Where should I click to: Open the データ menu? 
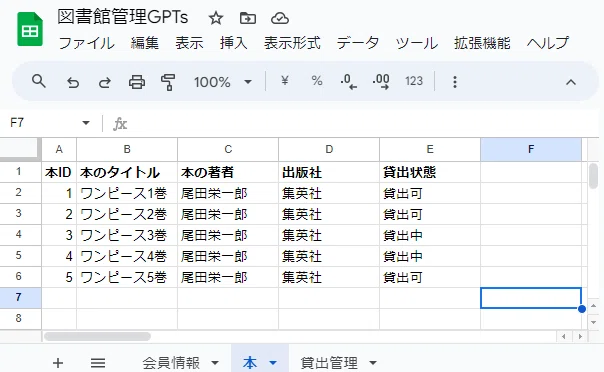point(358,43)
